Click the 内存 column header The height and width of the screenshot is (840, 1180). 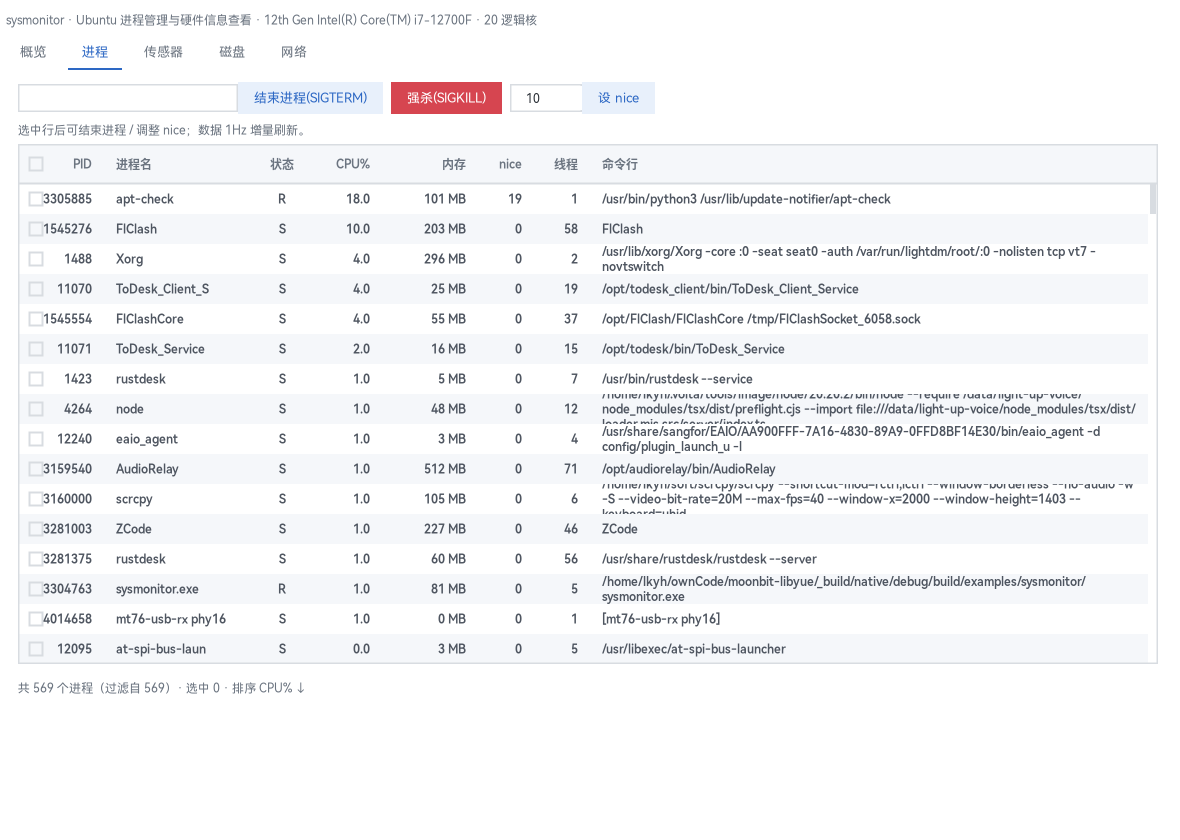[454, 164]
